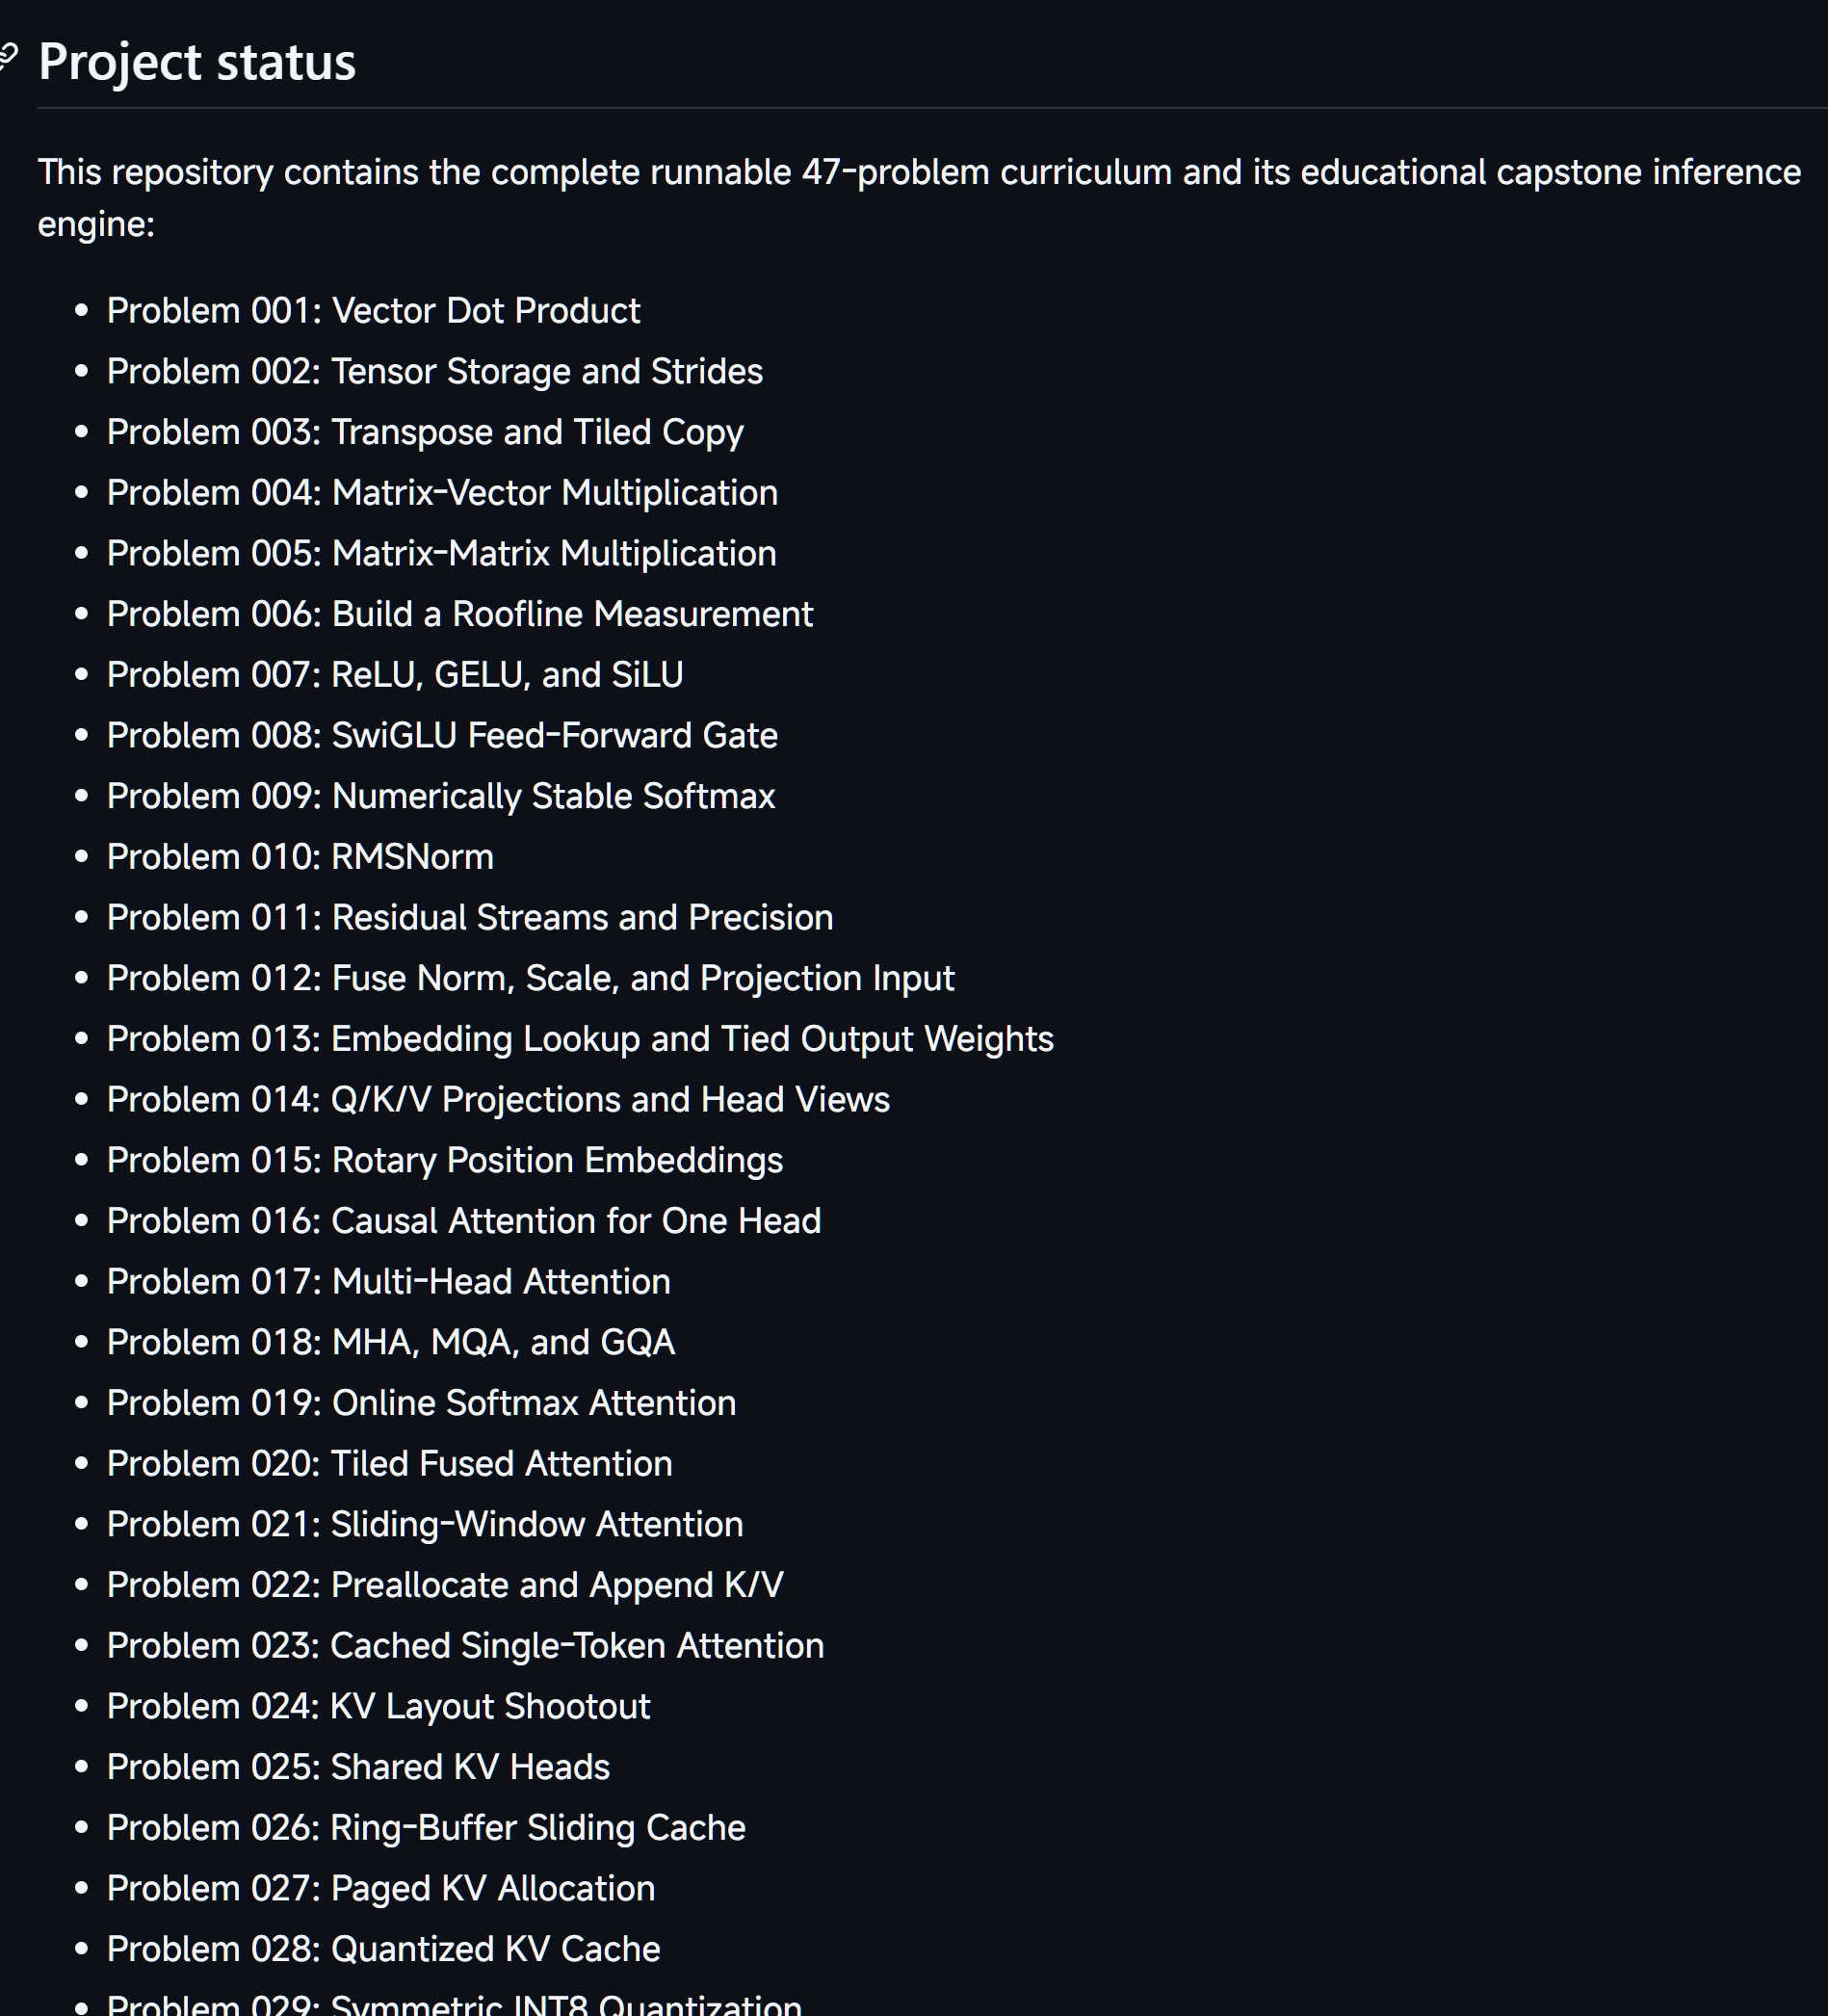The height and width of the screenshot is (2016, 1828).
Task: Select Problem 022: Preallocate and Append K/V
Action: click(445, 1585)
